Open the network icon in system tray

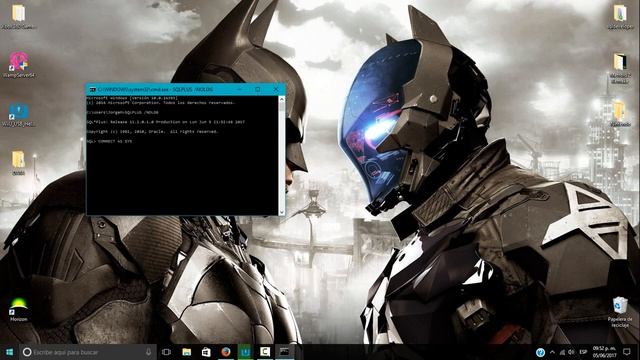coord(562,352)
